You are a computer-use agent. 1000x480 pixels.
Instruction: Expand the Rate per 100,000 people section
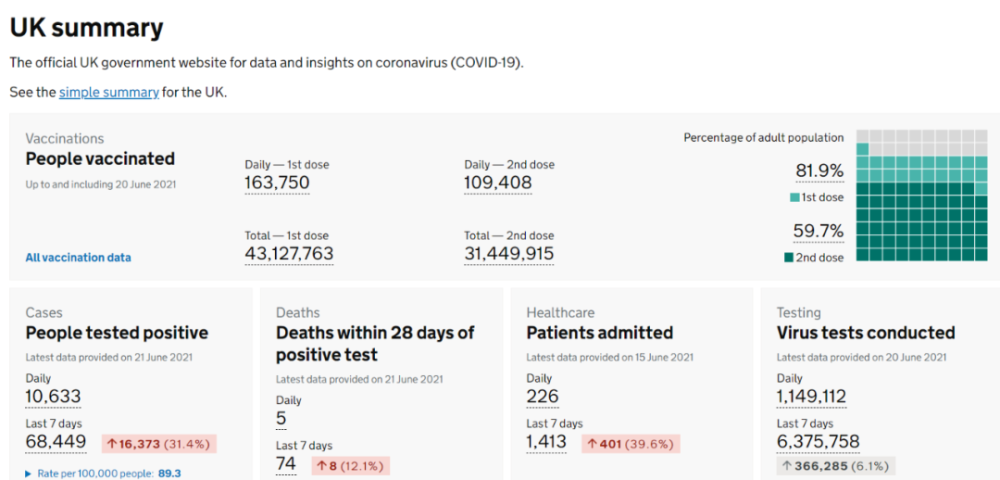tap(28, 473)
